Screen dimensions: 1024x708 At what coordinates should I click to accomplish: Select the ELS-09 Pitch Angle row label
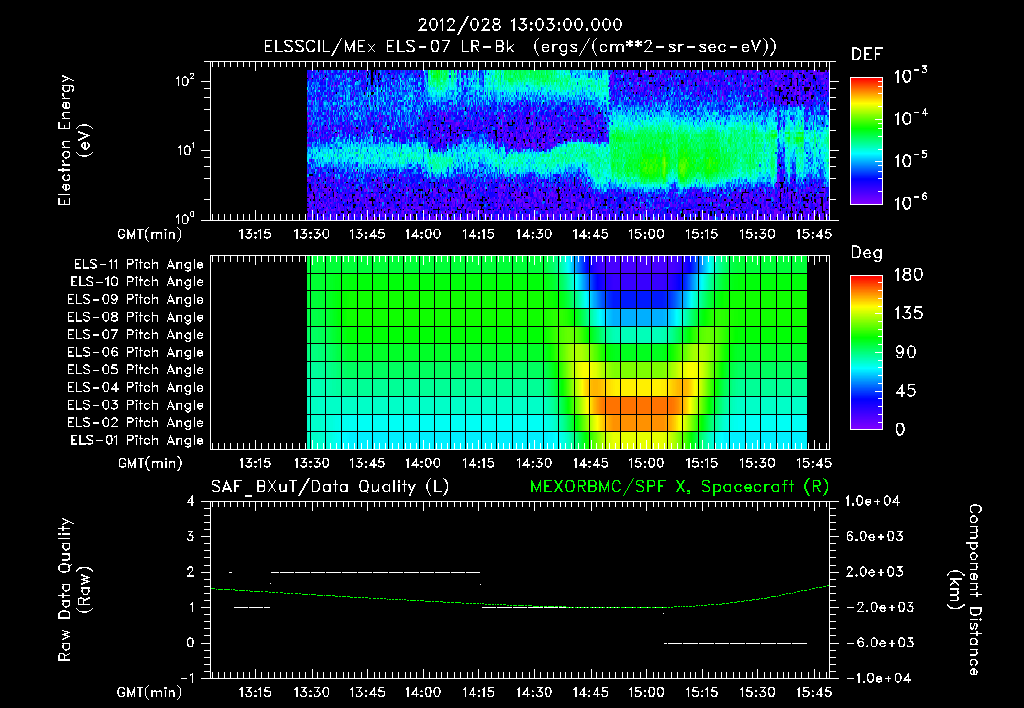(135, 300)
